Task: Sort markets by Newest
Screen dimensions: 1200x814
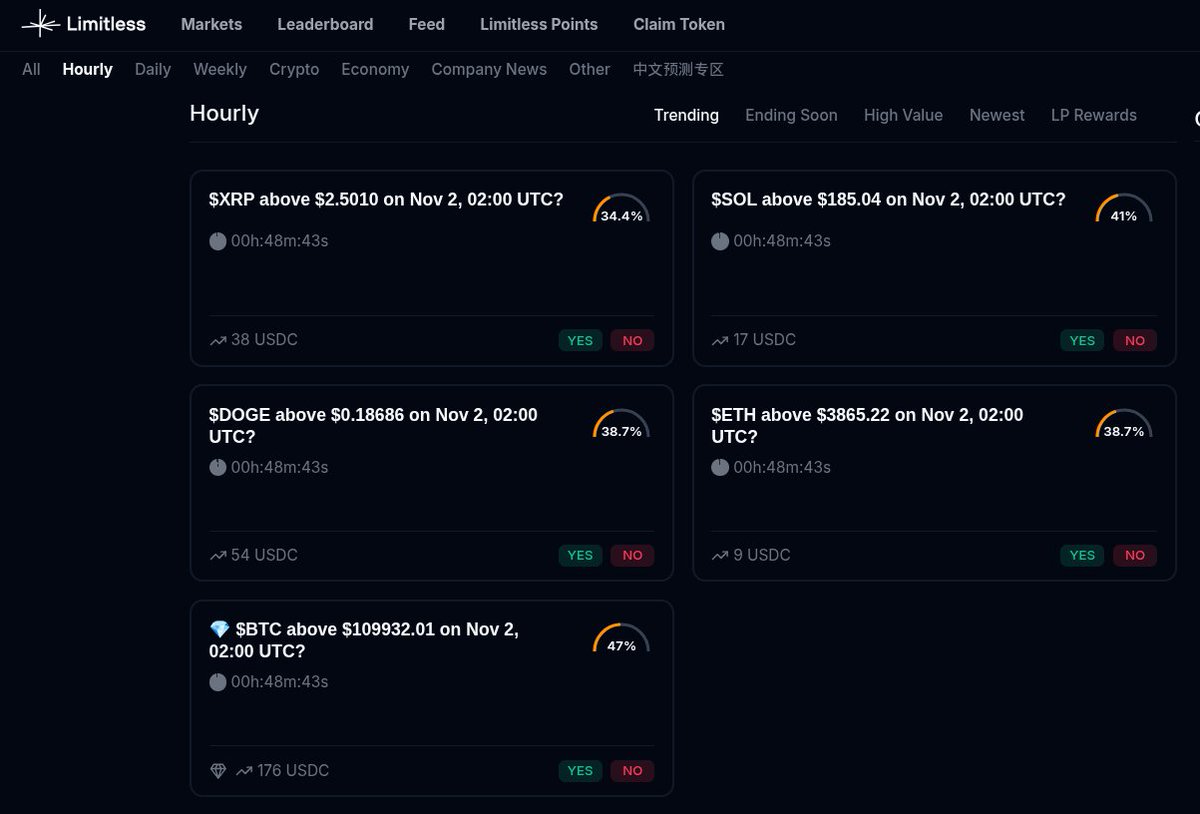Action: [997, 115]
